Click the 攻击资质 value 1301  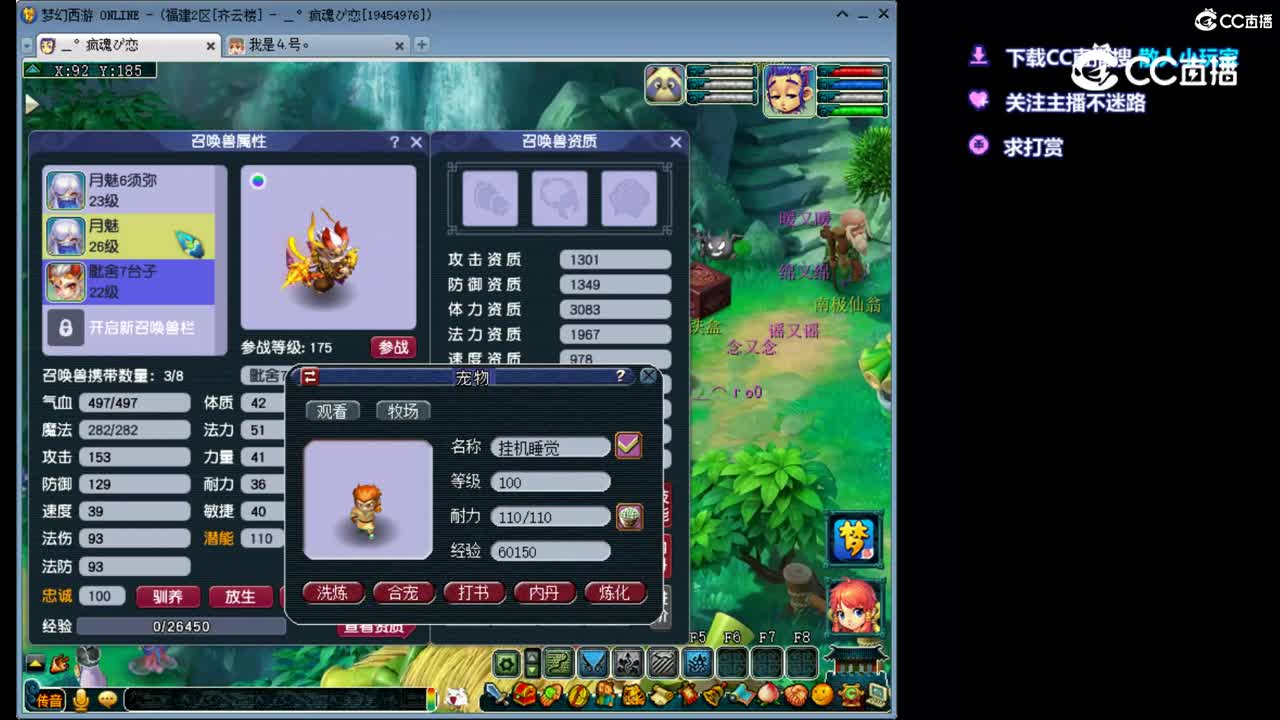pos(615,259)
